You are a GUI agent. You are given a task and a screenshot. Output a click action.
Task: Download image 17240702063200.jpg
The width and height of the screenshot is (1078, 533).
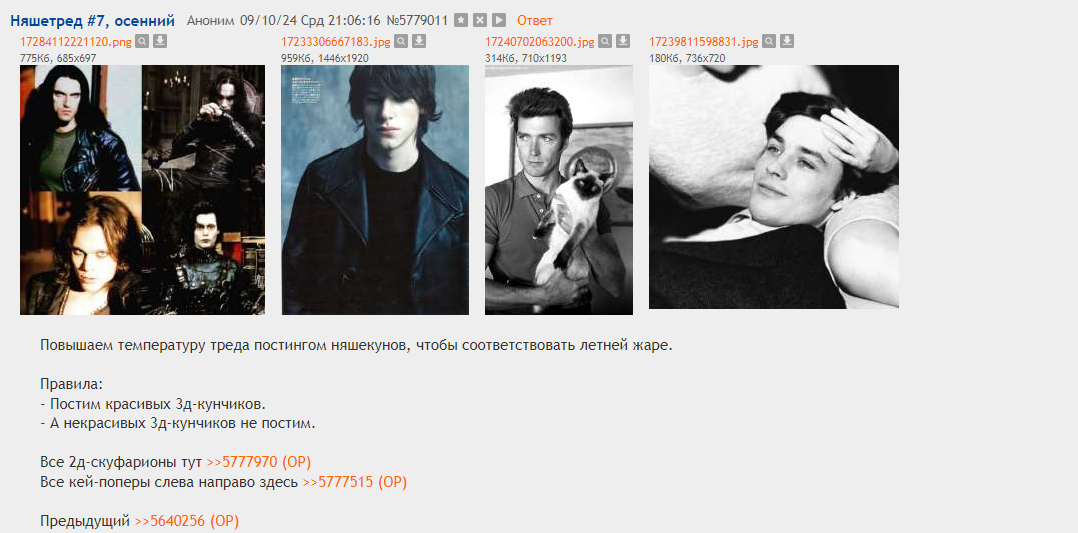pos(623,41)
